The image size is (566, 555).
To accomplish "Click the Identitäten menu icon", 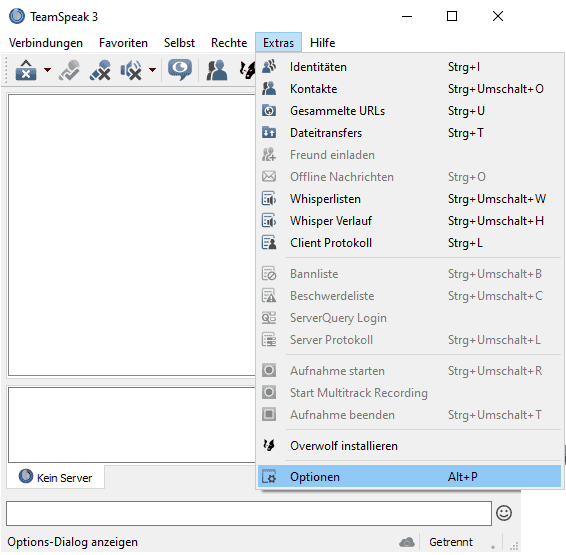I will point(269,67).
